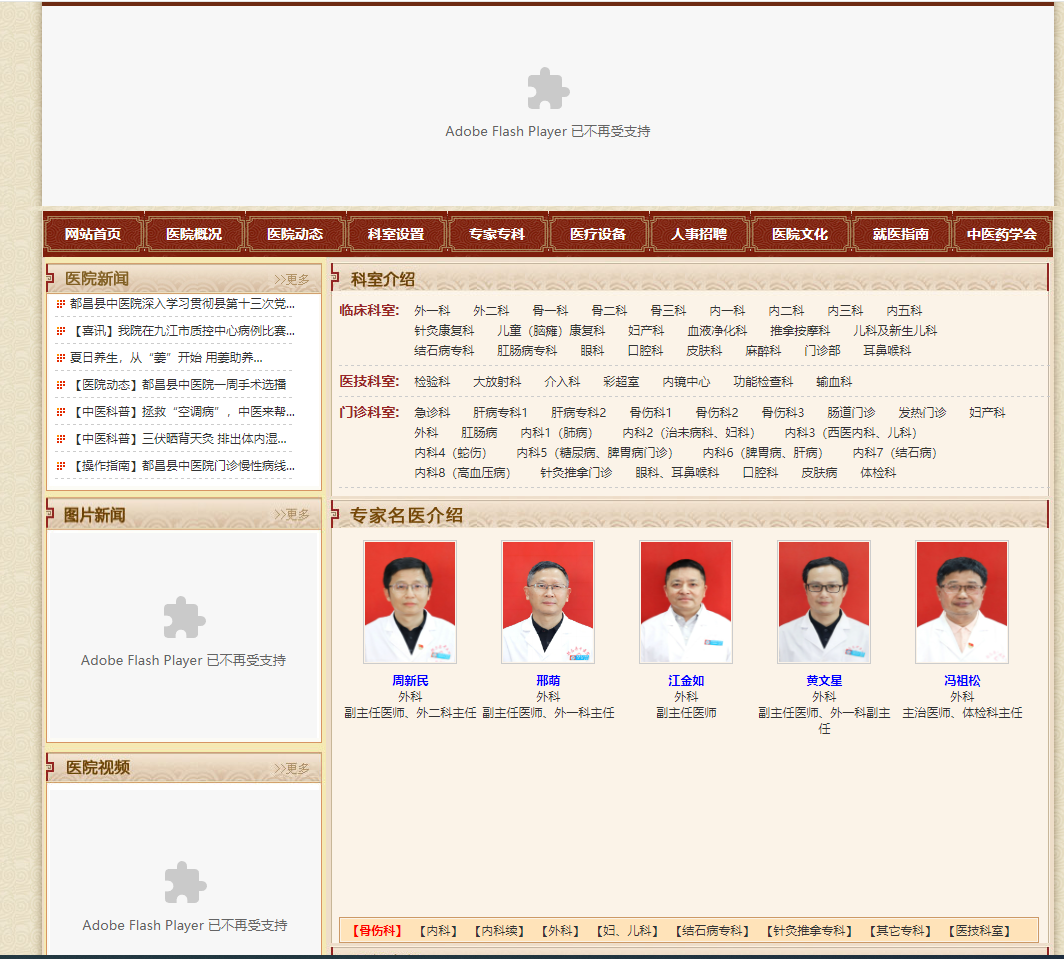Open the 内五科 clinical department
This screenshot has height=959, width=1064.
coord(905,311)
